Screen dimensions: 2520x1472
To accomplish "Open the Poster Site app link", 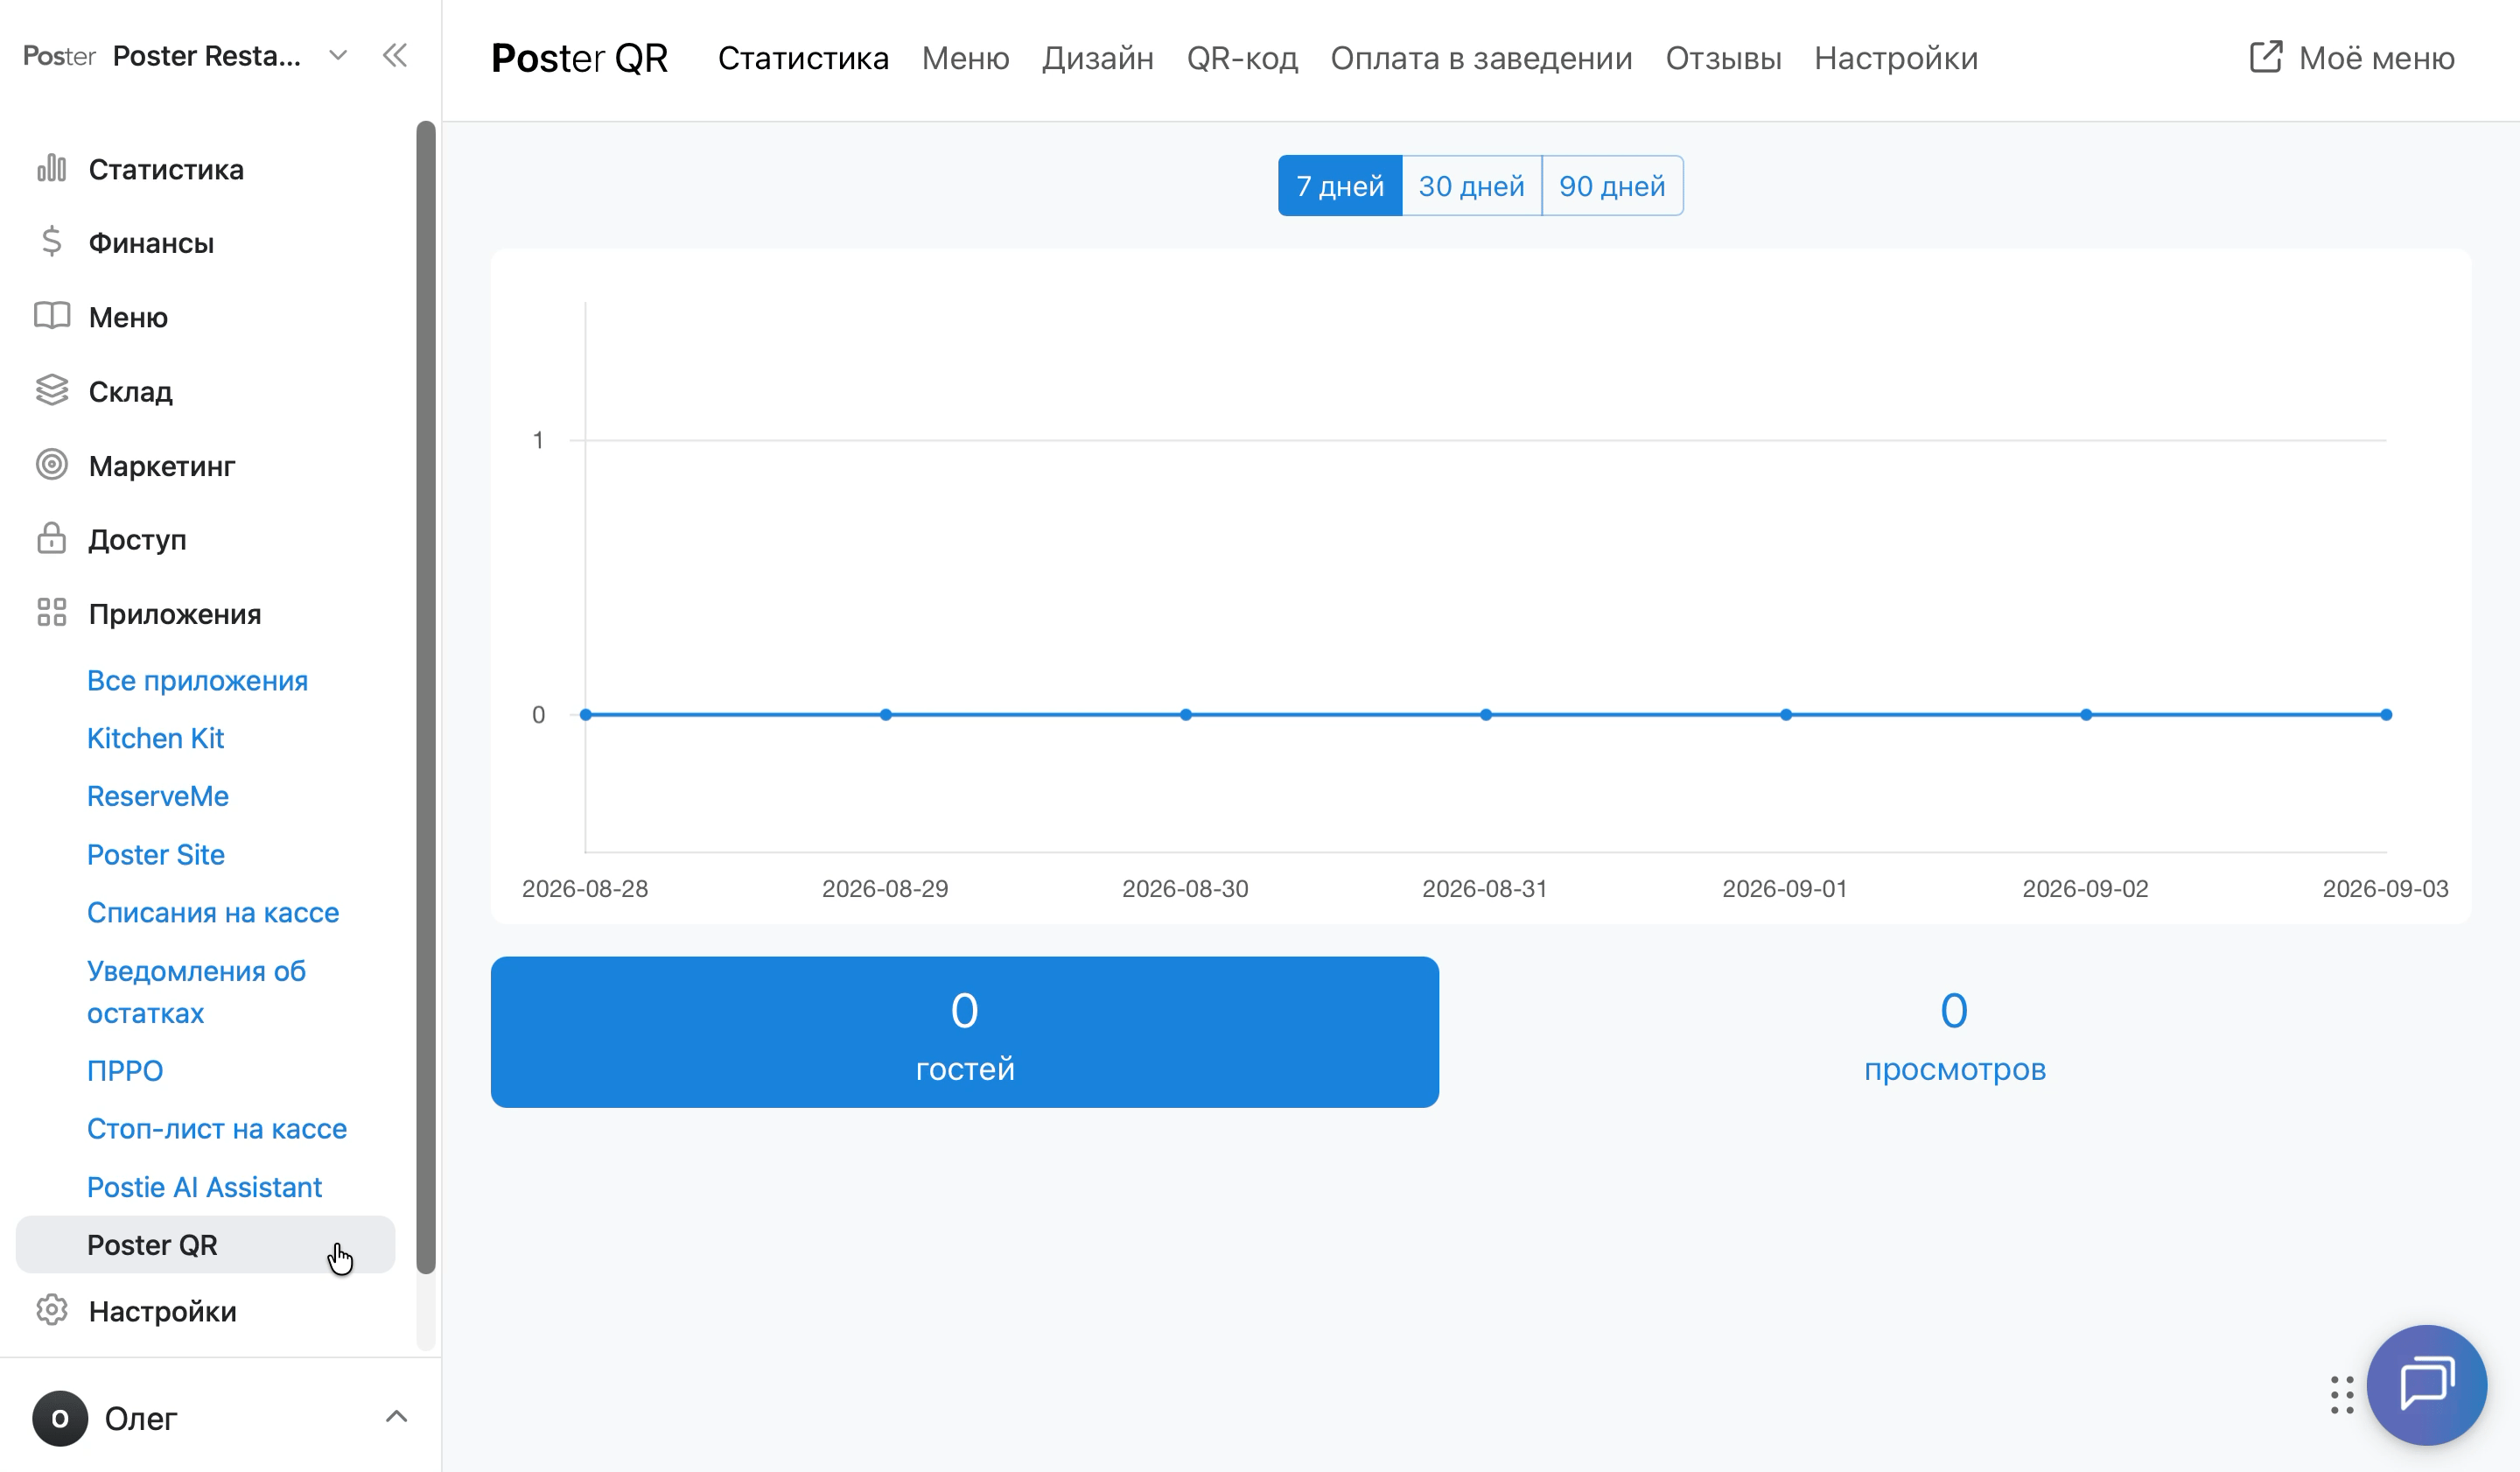I will [x=156, y=855].
